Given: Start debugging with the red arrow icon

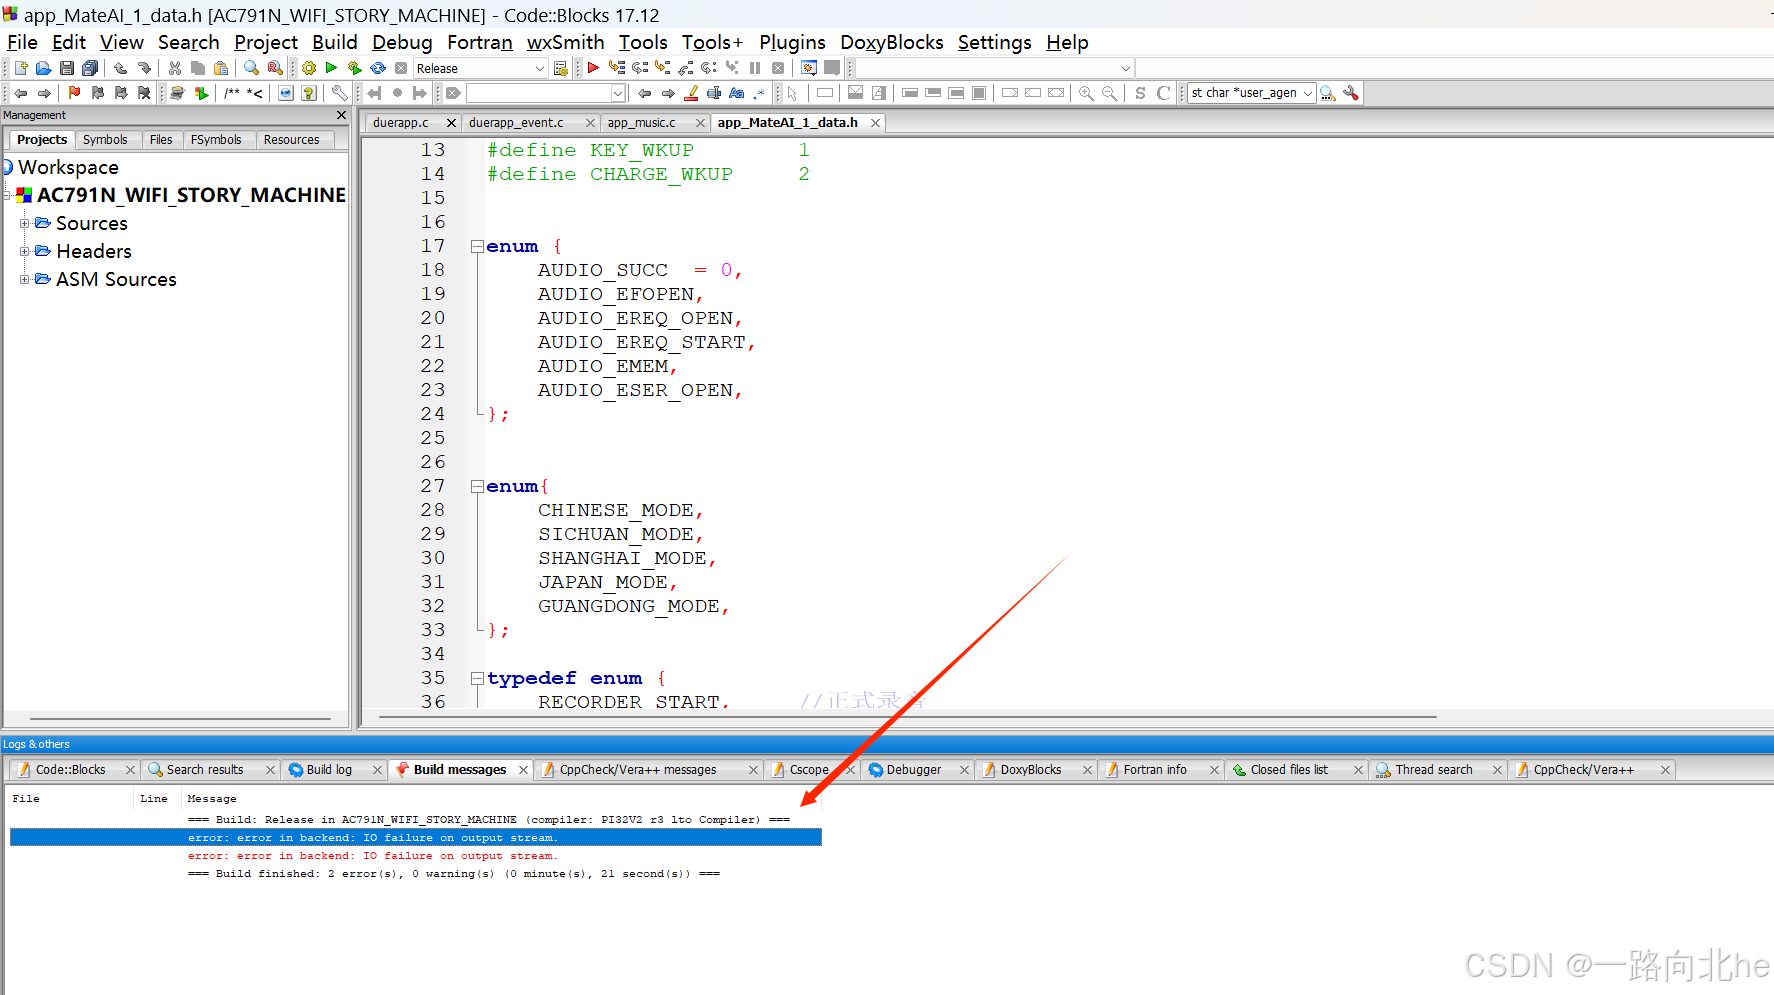Looking at the screenshot, I should [x=593, y=67].
